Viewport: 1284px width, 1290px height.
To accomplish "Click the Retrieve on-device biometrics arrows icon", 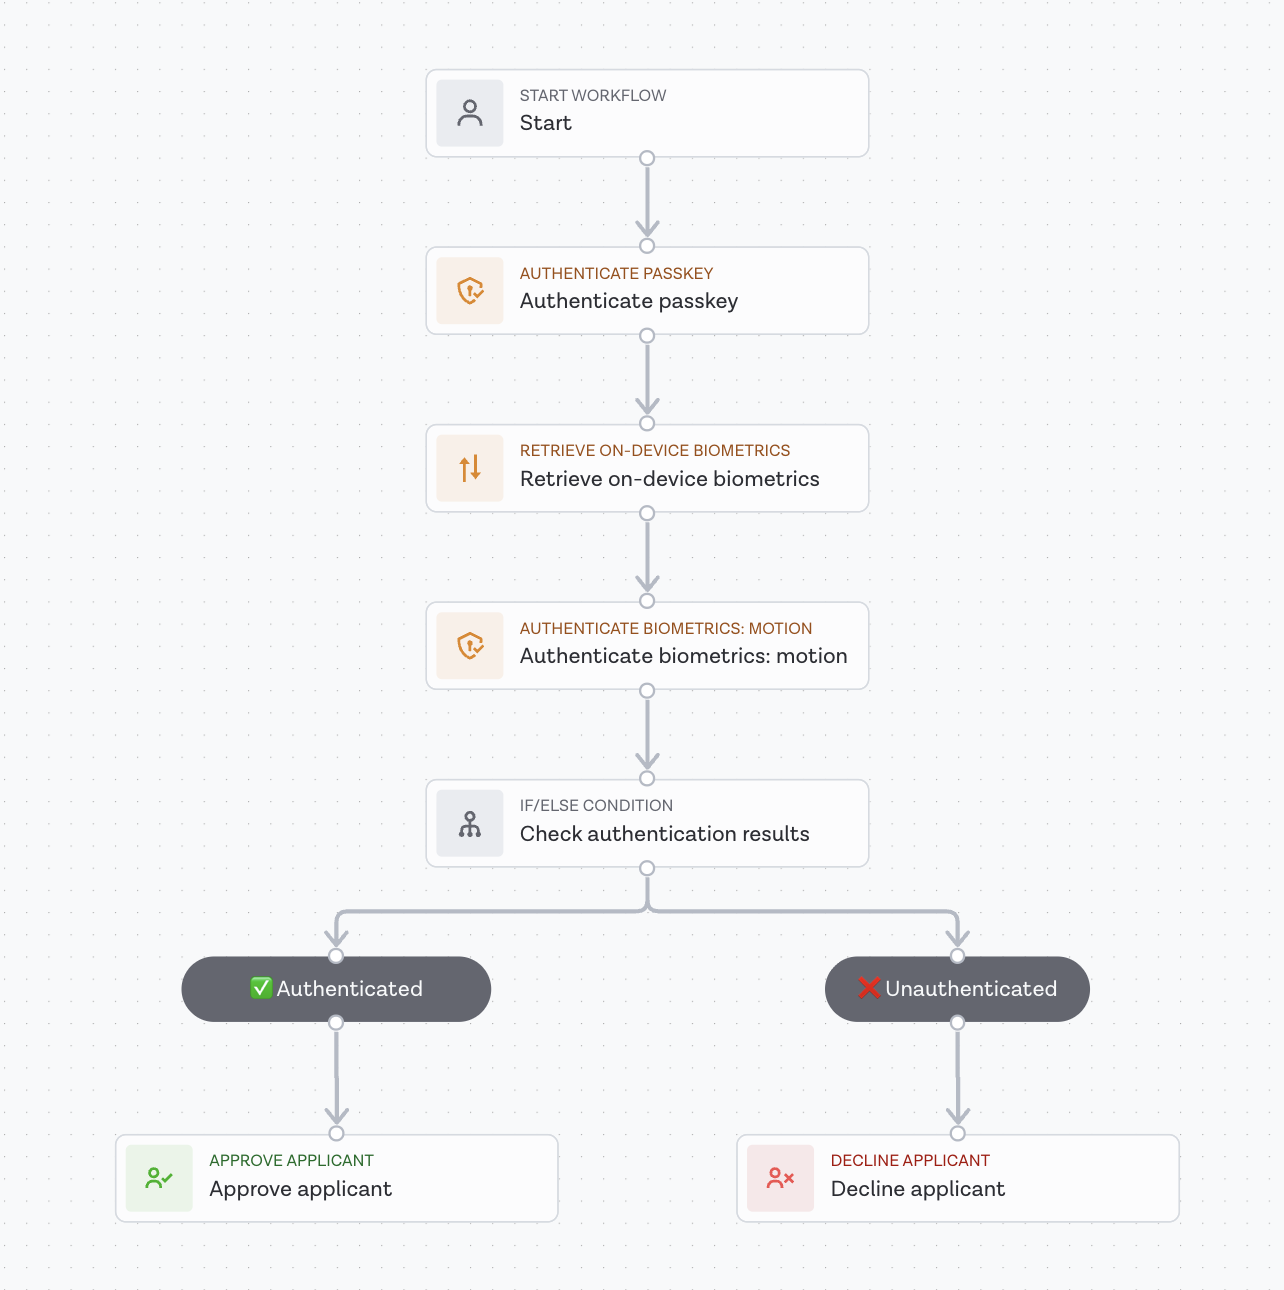I will click(x=469, y=468).
